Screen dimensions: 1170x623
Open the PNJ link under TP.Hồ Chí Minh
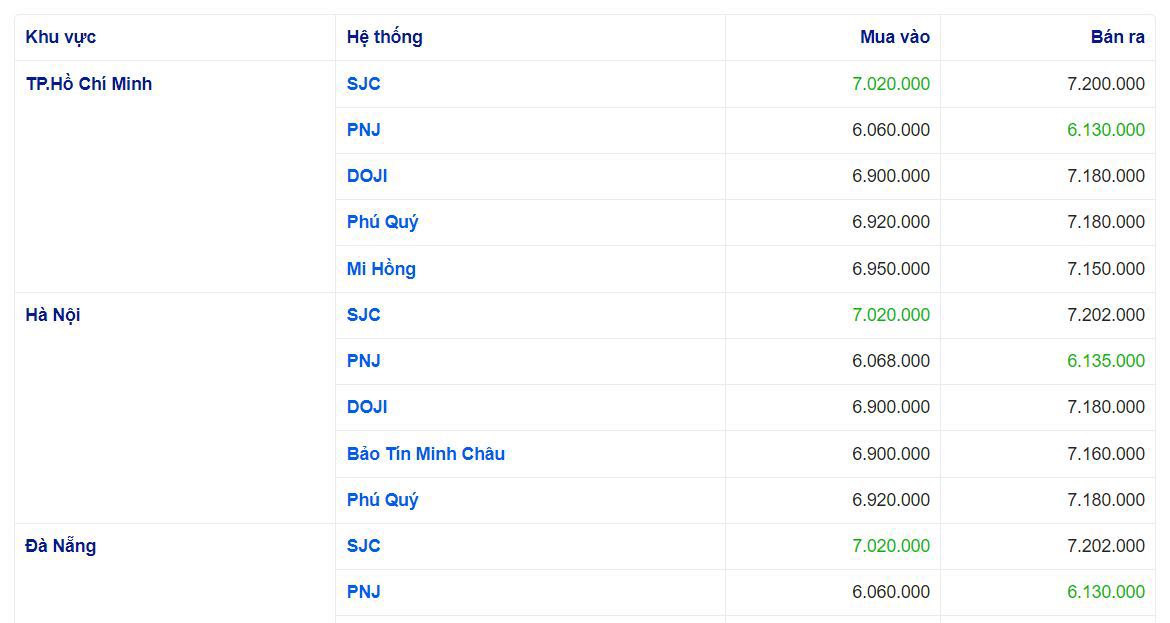click(363, 130)
